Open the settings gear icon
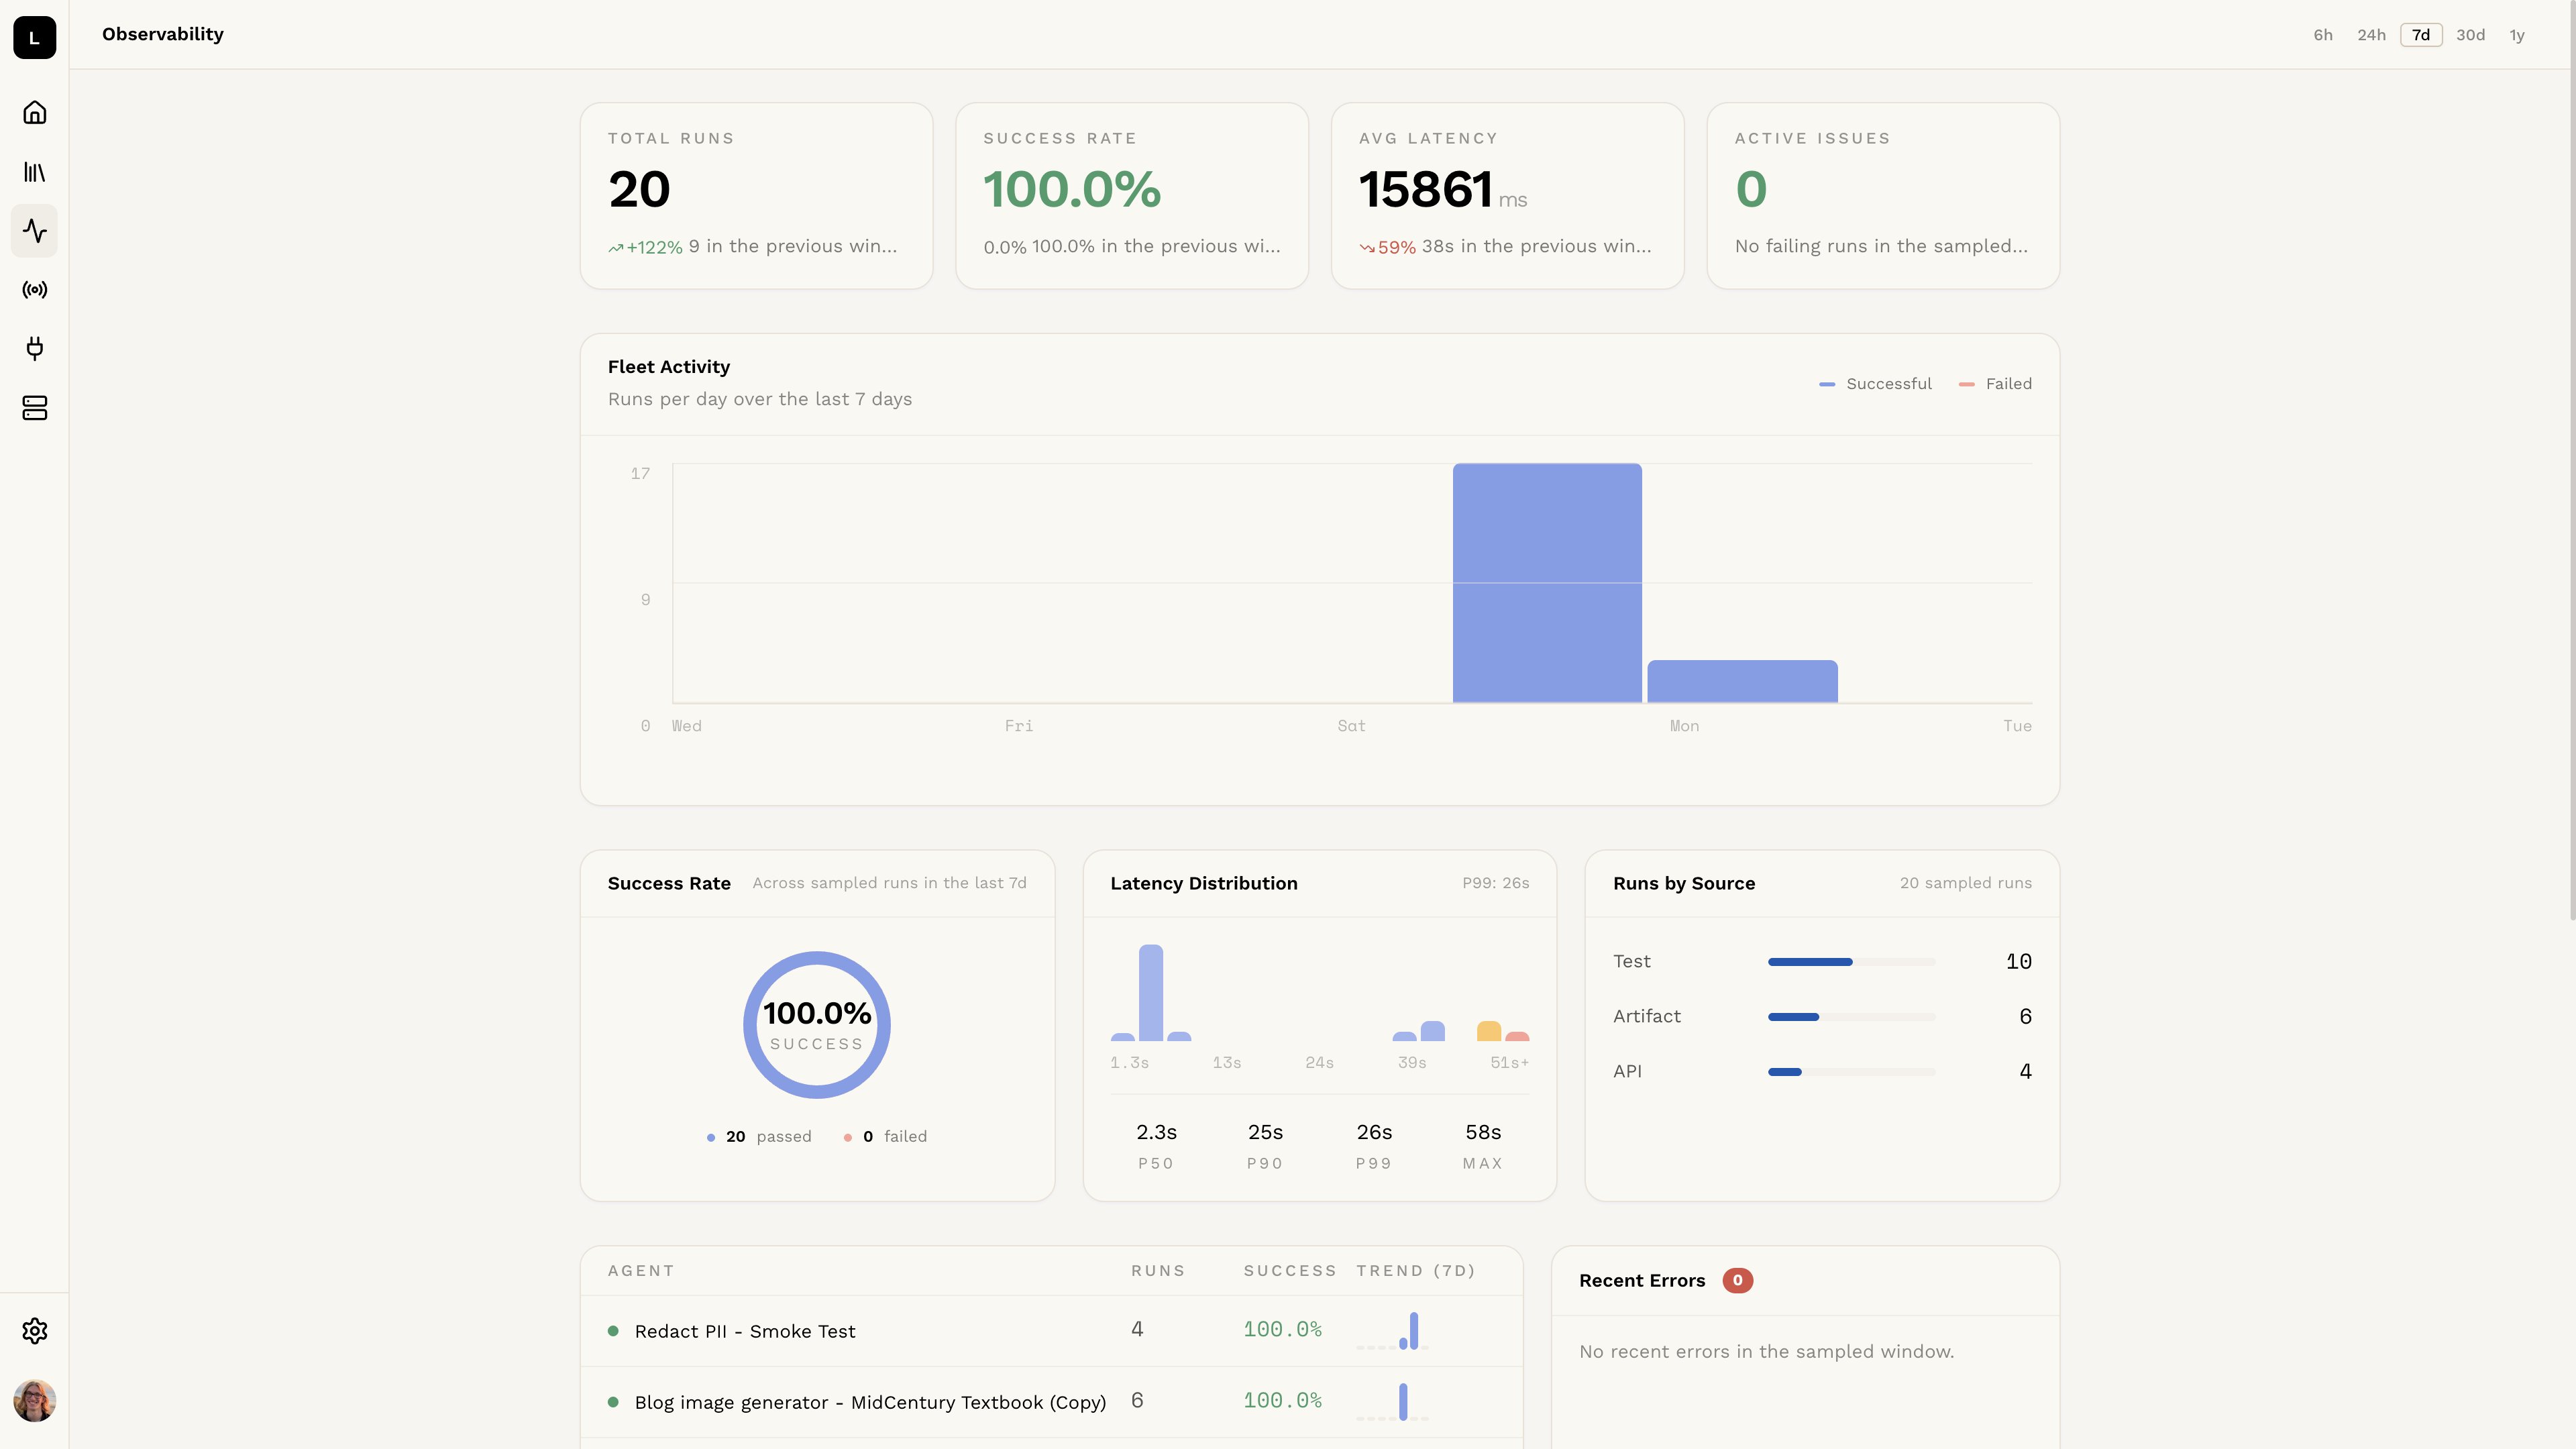 (34, 1331)
